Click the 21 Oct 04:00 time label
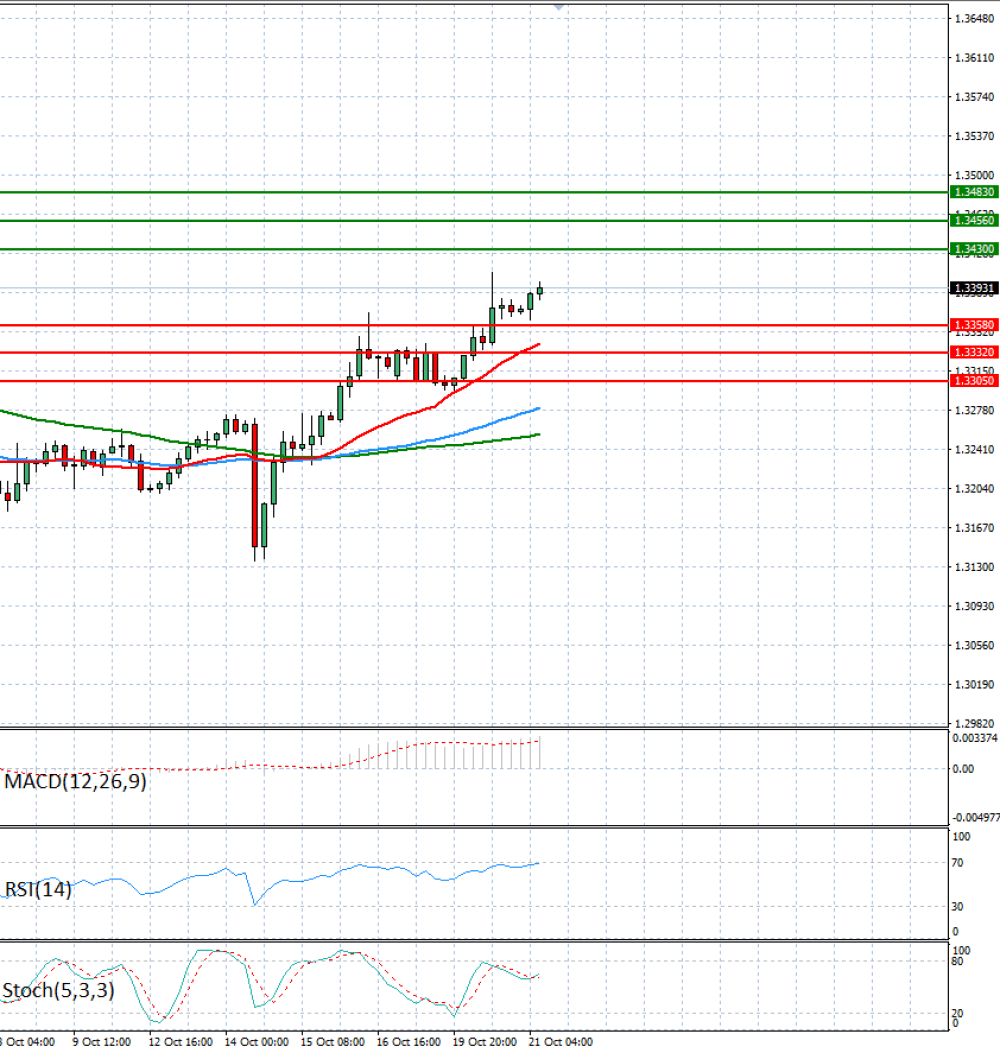 click(561, 1042)
